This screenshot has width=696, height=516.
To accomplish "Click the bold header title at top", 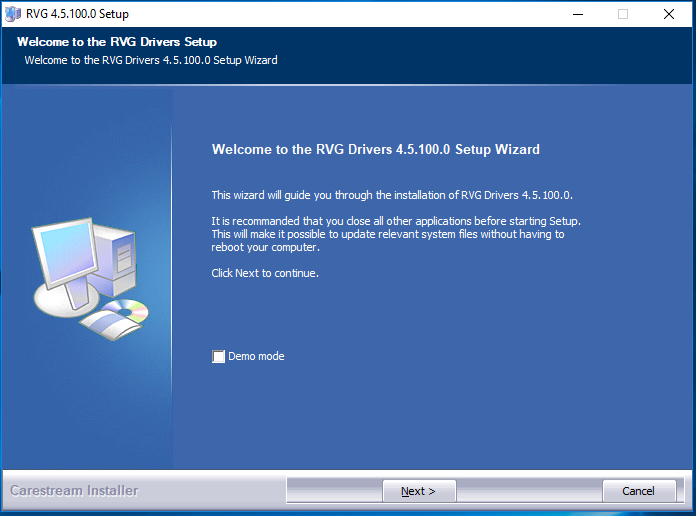I will pyautogui.click(x=117, y=42).
